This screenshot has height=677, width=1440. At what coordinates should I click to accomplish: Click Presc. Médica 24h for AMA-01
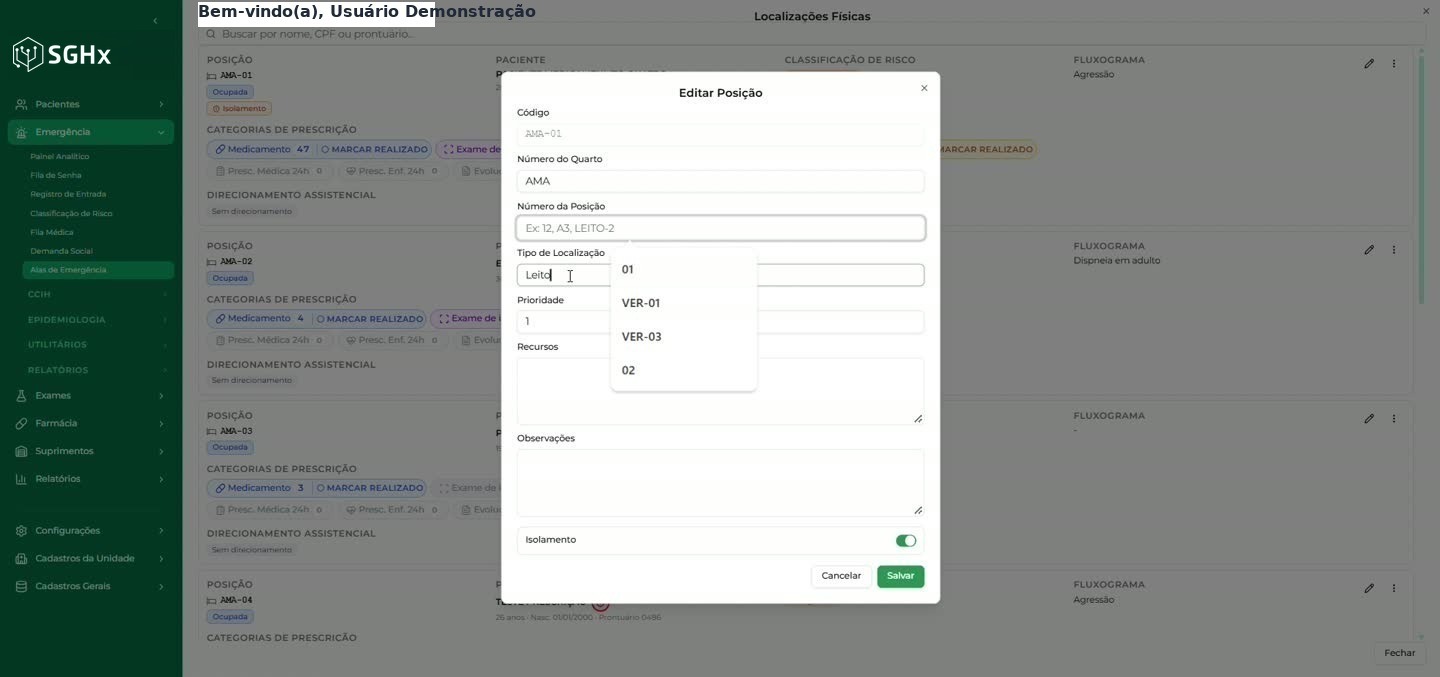click(x=268, y=171)
